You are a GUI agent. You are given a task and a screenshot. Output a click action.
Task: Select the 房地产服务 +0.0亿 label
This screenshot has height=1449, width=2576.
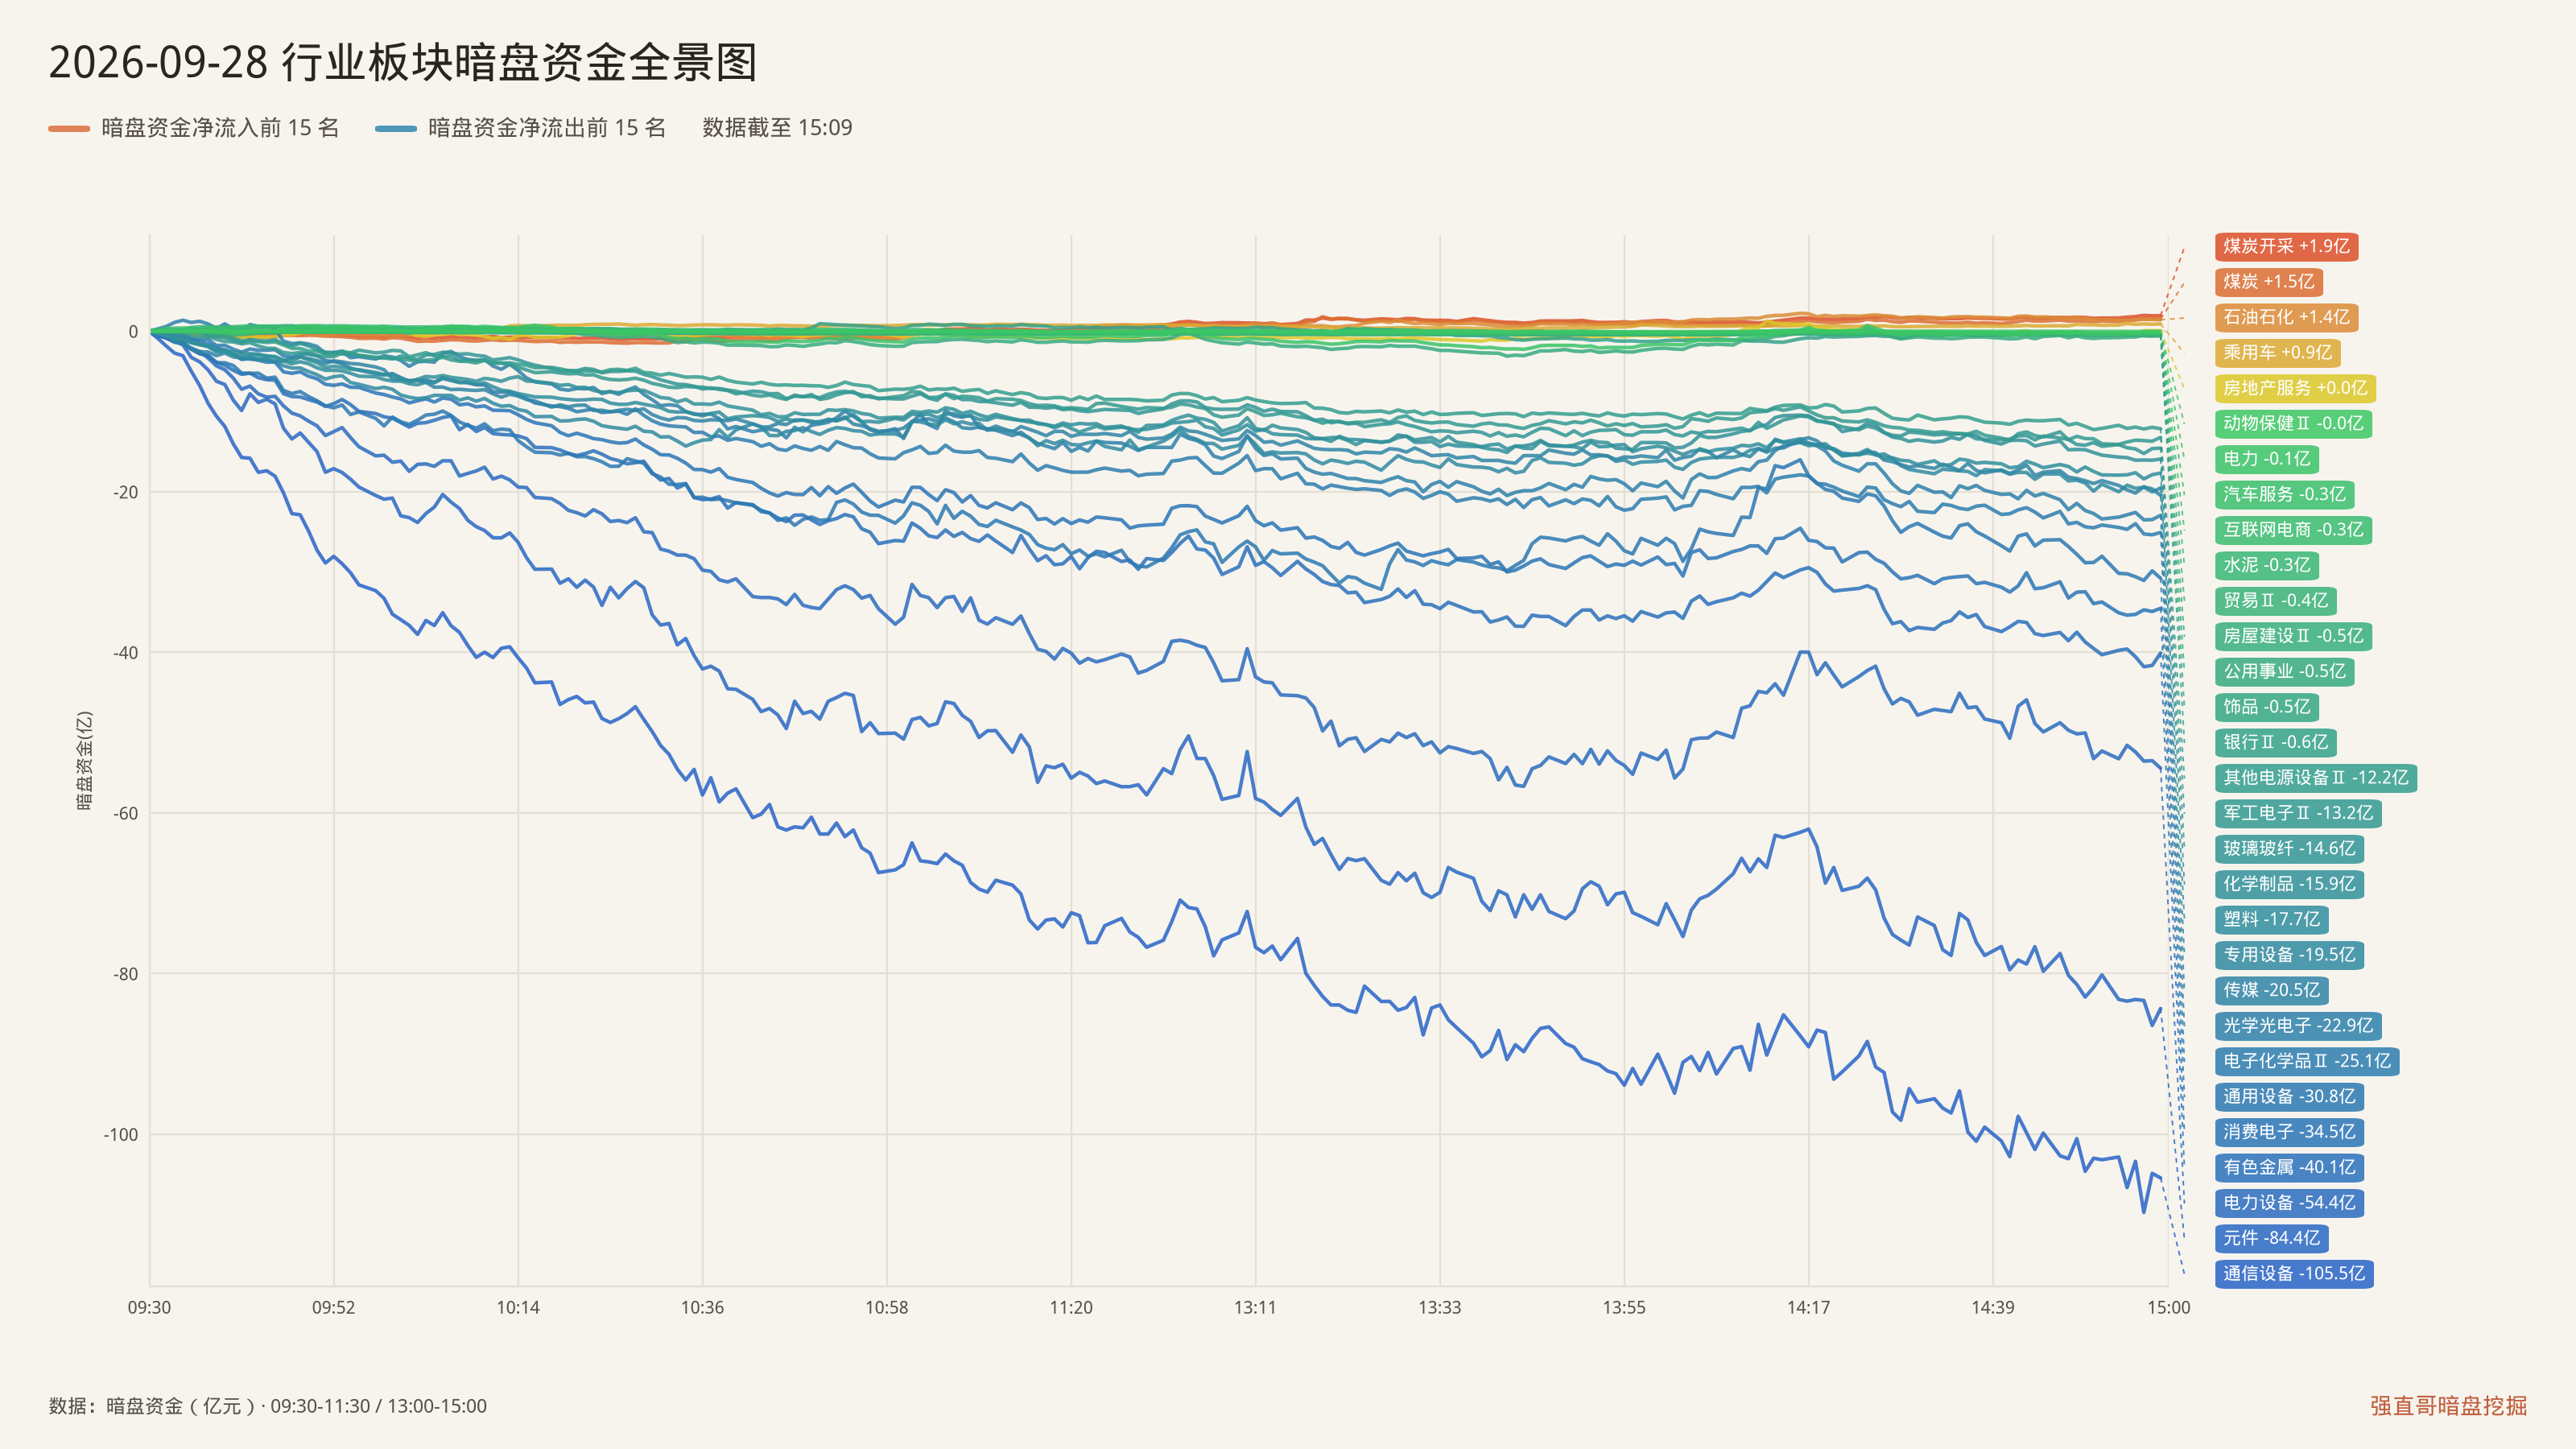(2295, 388)
